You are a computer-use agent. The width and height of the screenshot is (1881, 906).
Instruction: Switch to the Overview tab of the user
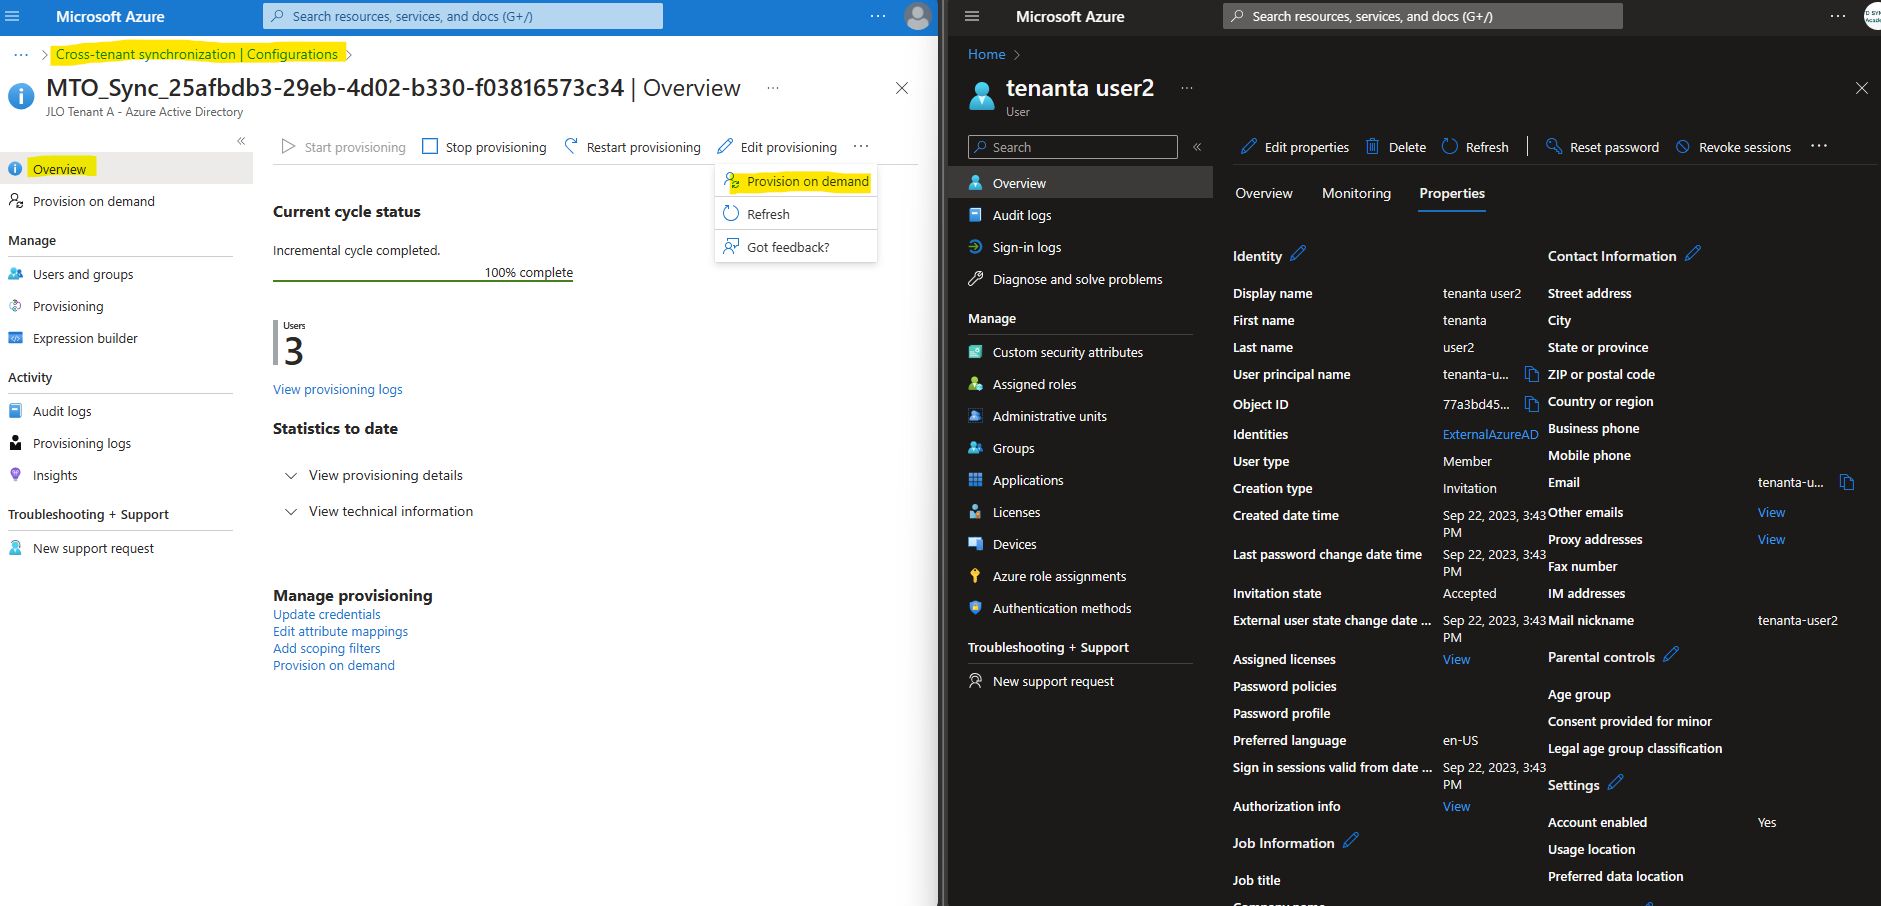pos(1264,193)
